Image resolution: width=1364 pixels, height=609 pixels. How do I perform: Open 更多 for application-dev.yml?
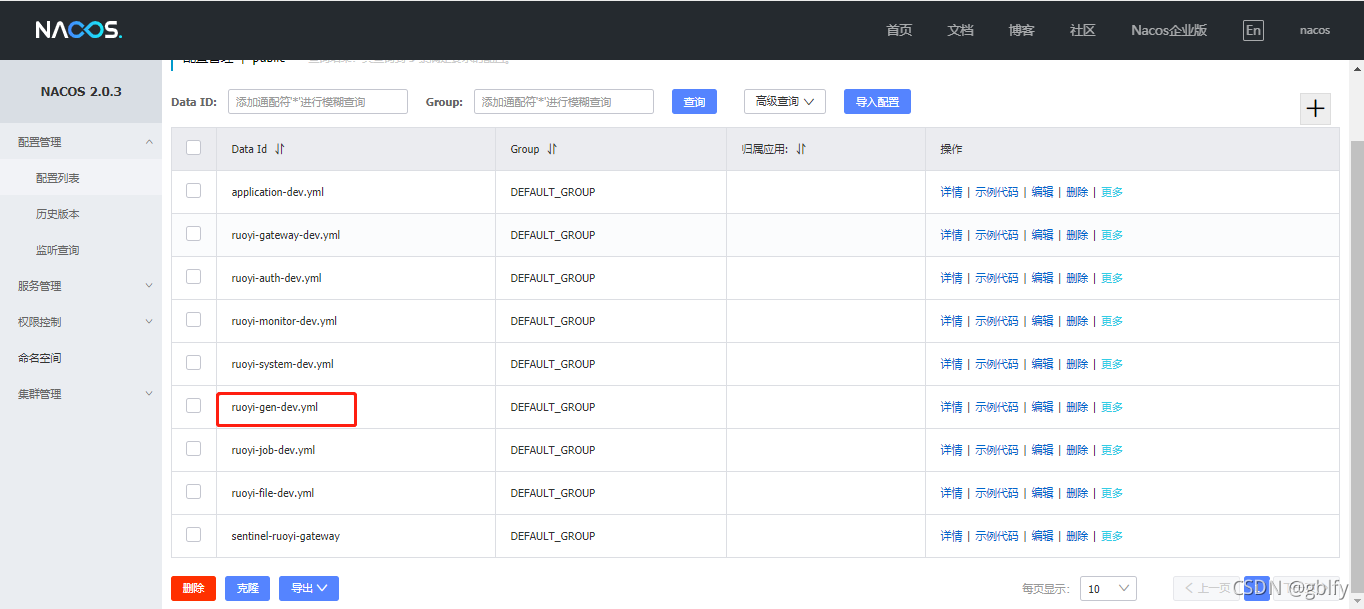1112,192
